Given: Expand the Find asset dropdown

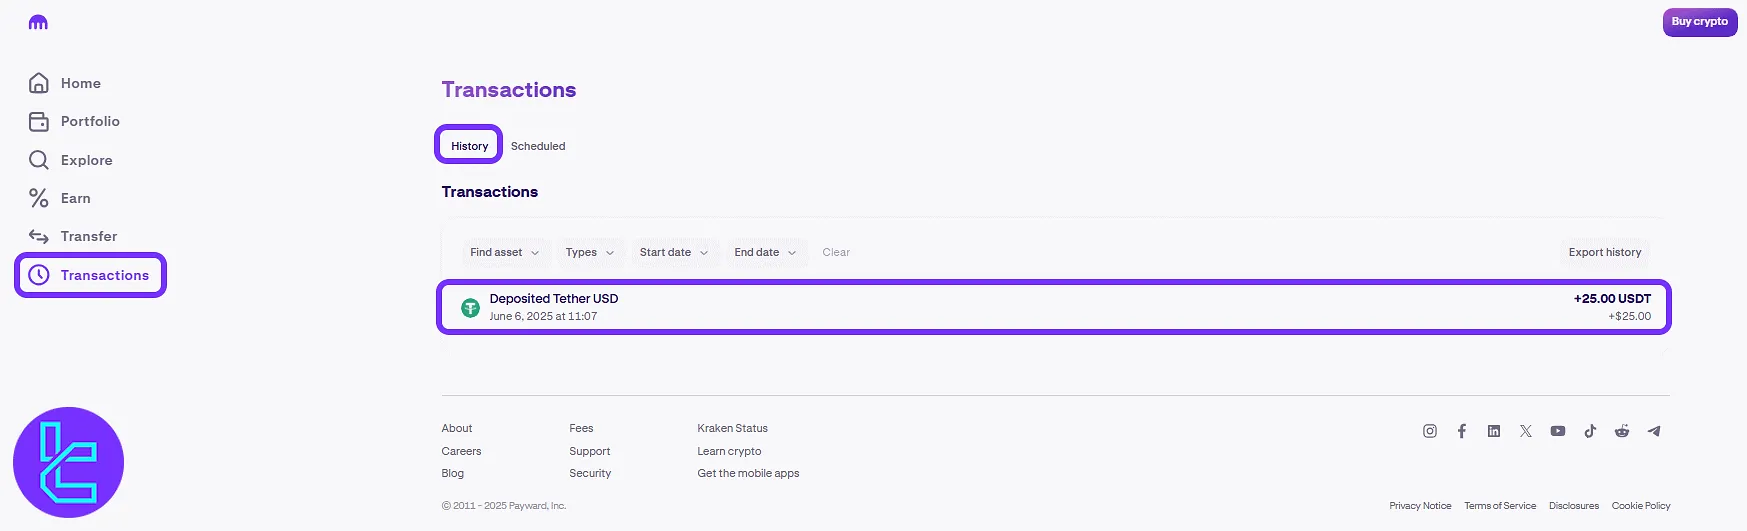Looking at the screenshot, I should point(504,252).
